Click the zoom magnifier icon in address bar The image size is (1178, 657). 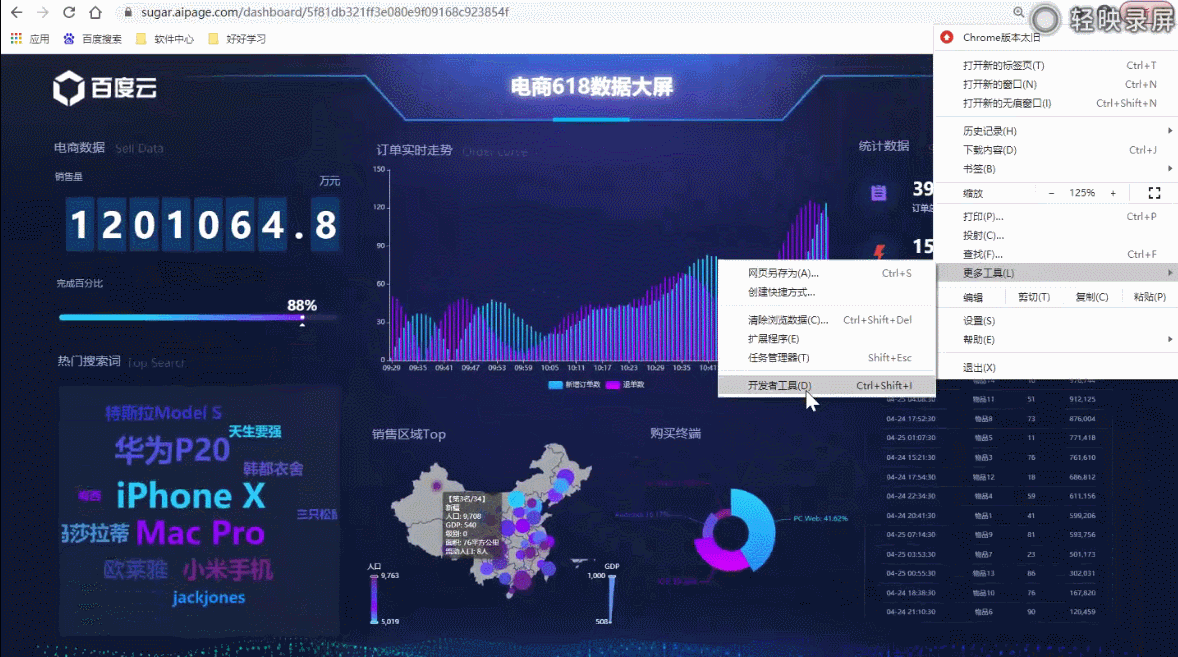point(1019,12)
